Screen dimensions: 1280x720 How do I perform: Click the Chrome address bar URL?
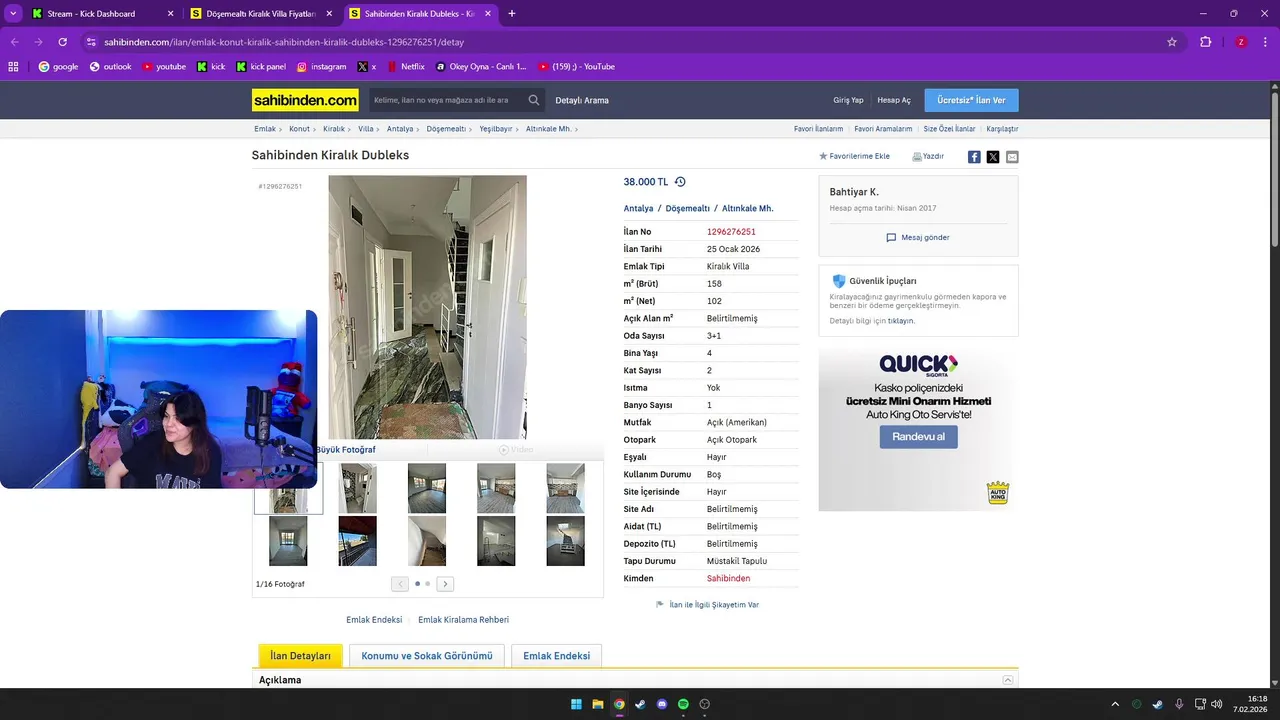284,42
